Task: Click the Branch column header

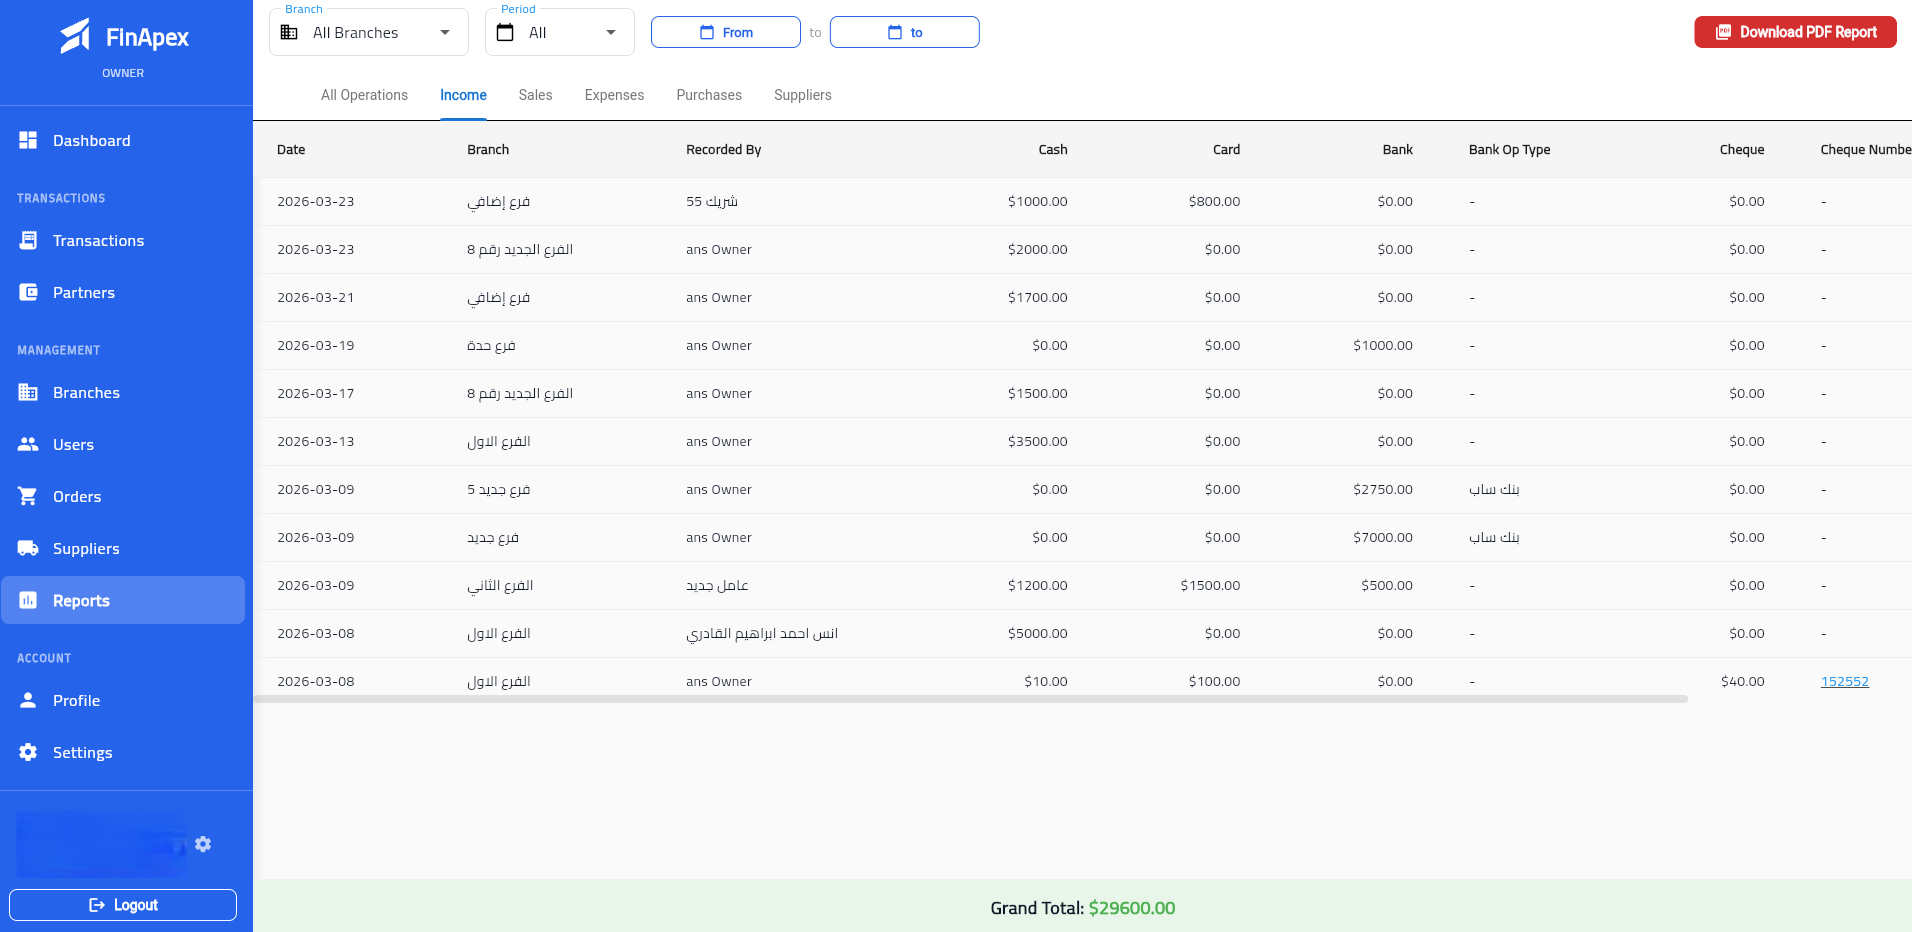Action: (488, 149)
